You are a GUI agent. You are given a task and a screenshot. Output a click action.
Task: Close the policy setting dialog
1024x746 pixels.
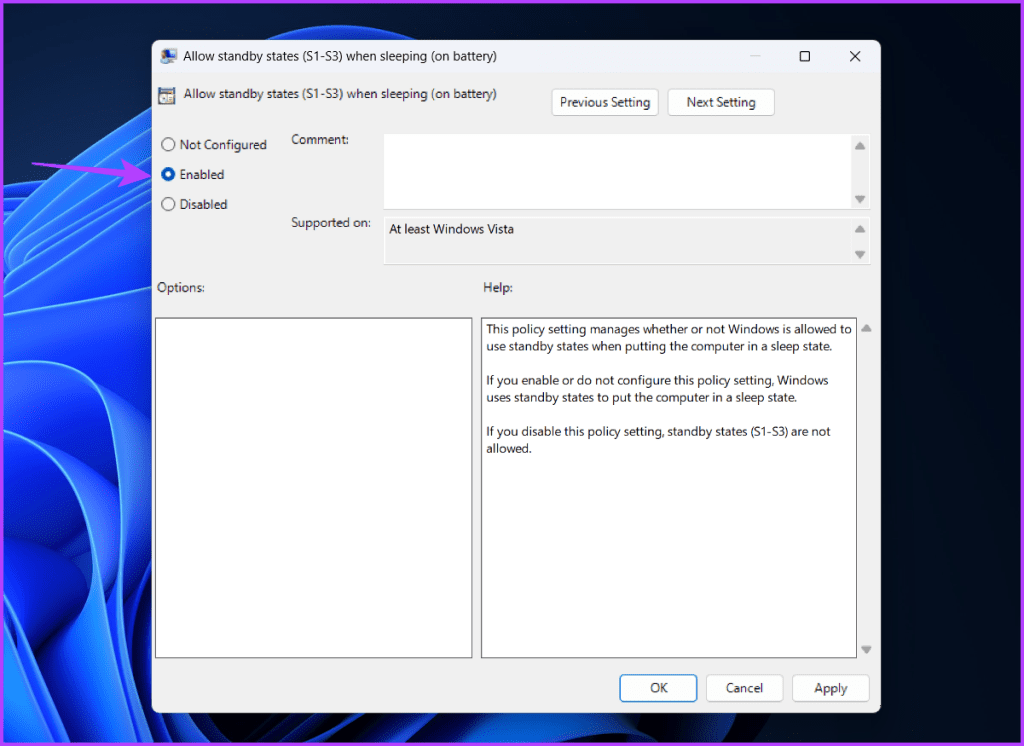855,56
